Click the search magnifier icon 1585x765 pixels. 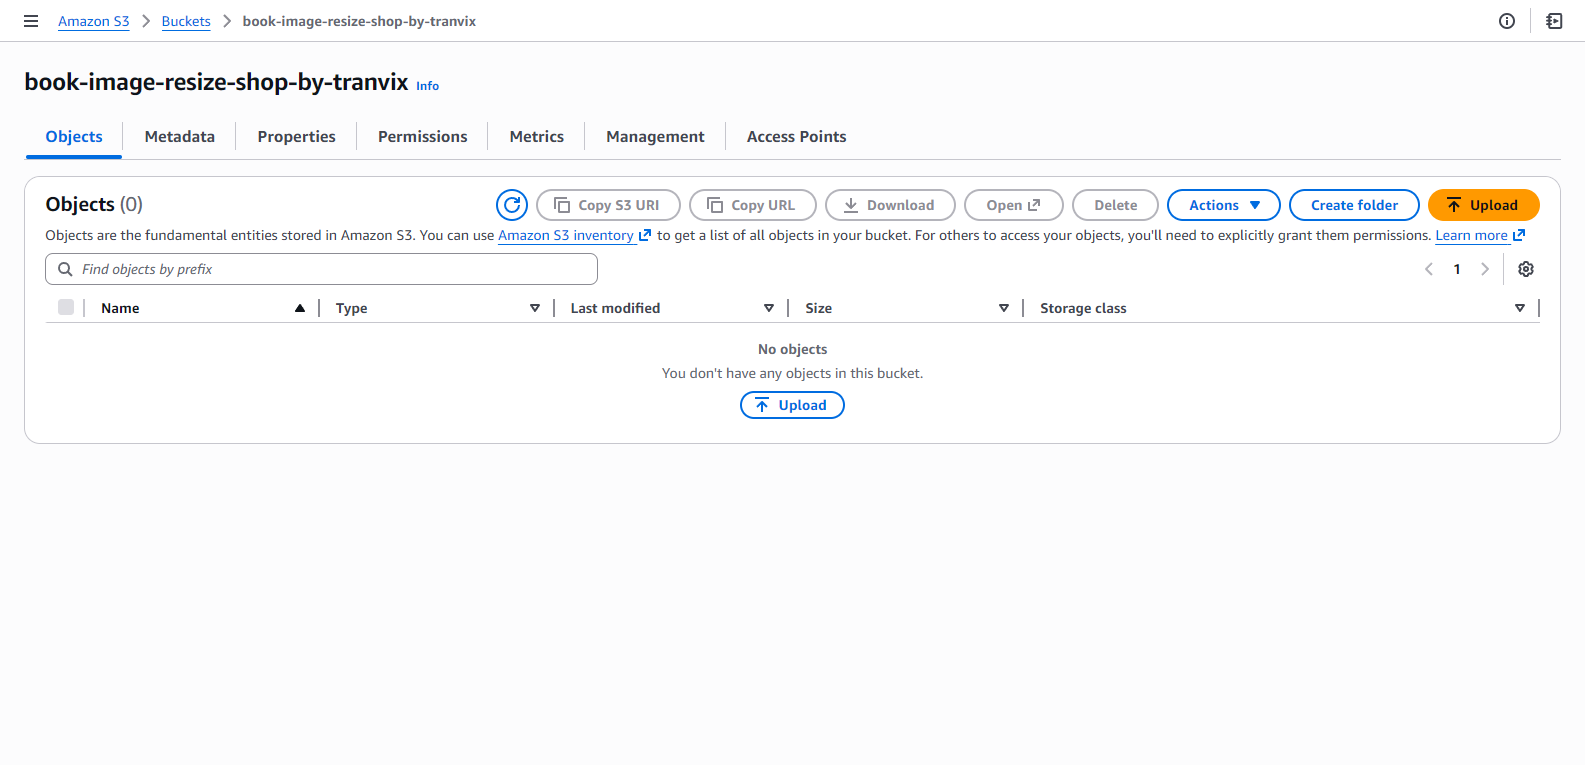pyautogui.click(x=65, y=269)
